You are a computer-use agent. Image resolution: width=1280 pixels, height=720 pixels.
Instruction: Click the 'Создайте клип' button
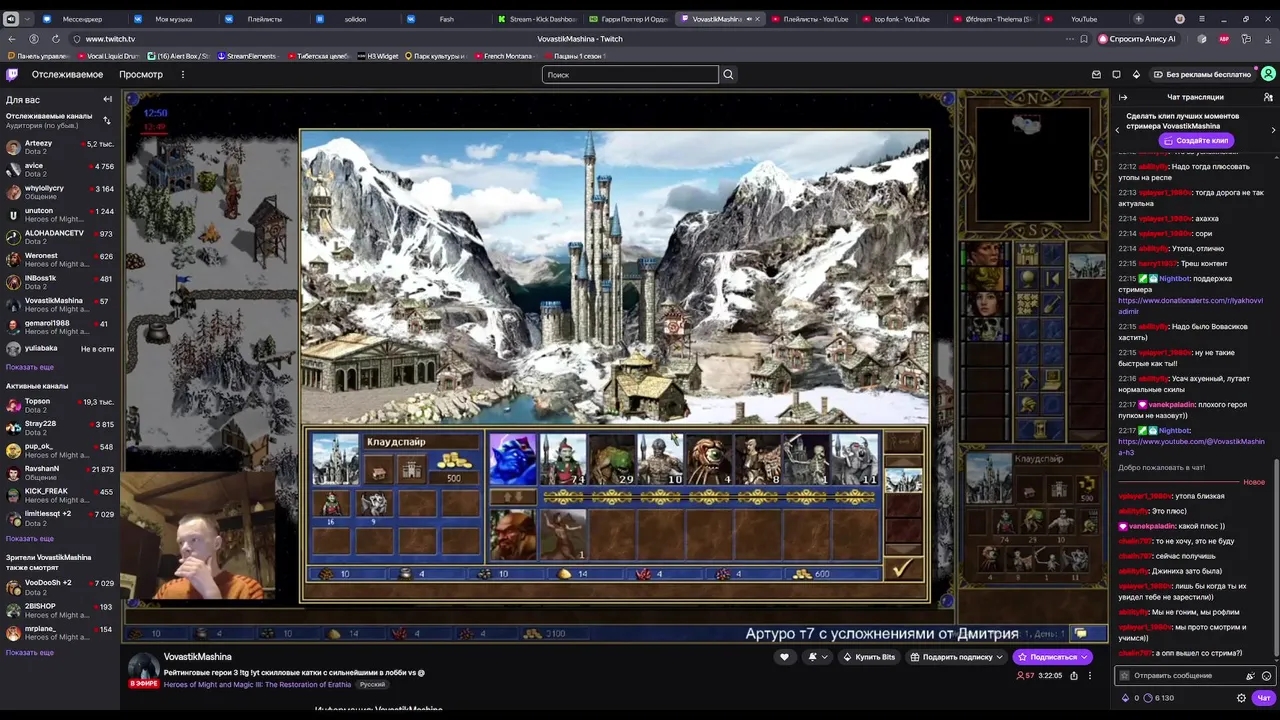pos(1195,141)
